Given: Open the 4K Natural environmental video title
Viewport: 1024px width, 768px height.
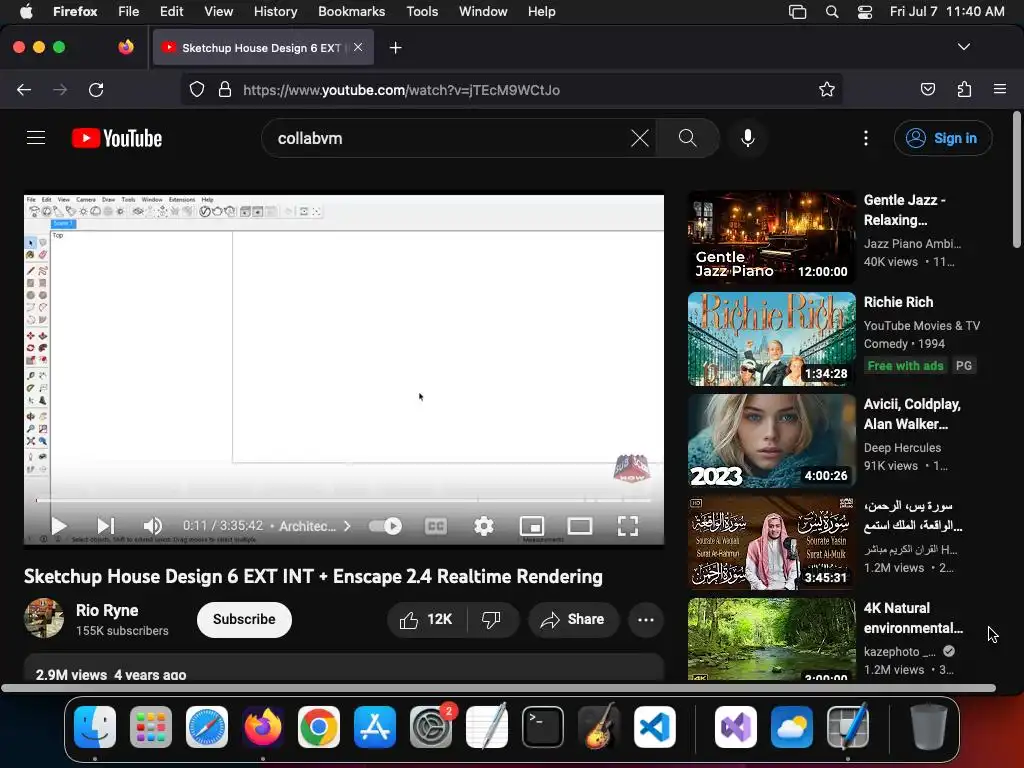Looking at the screenshot, I should click(913, 618).
